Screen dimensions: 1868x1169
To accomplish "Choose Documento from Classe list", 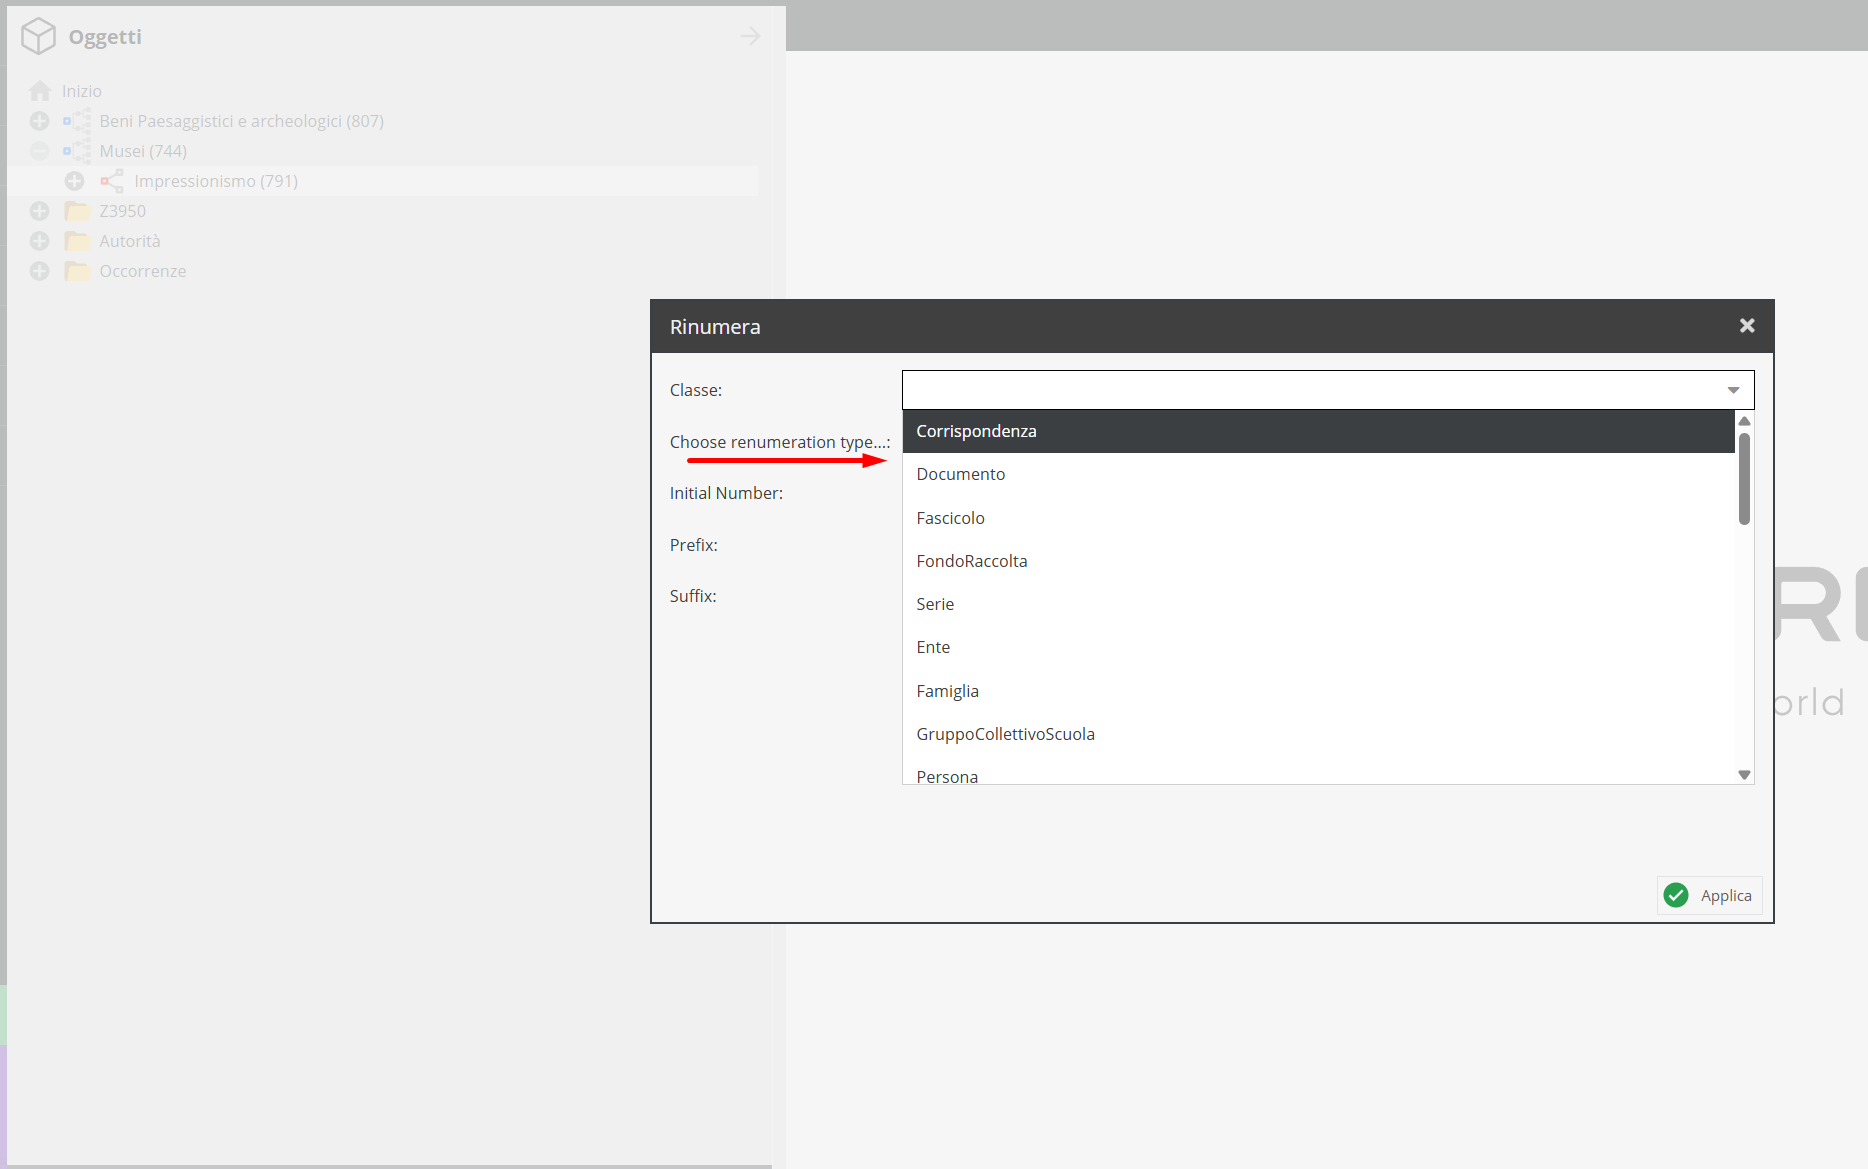I will (1318, 474).
